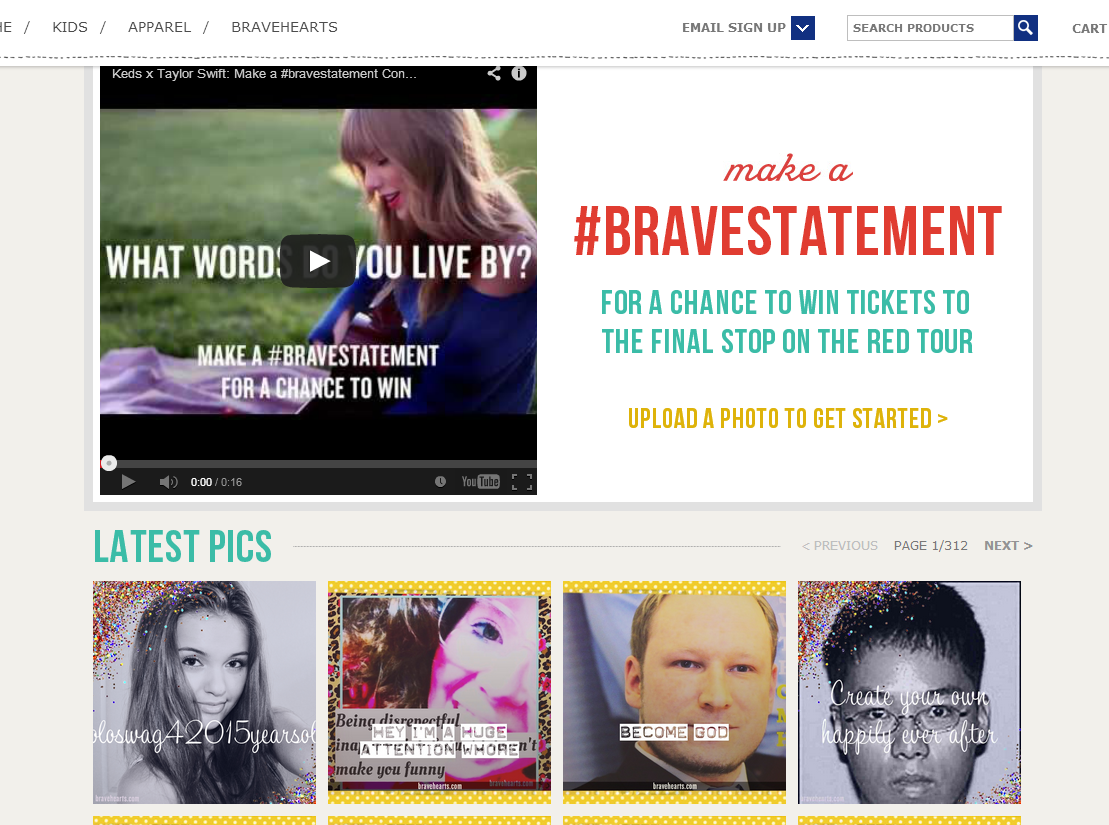
Task: Click Upload a Photo to Get Started link
Action: [x=788, y=419]
